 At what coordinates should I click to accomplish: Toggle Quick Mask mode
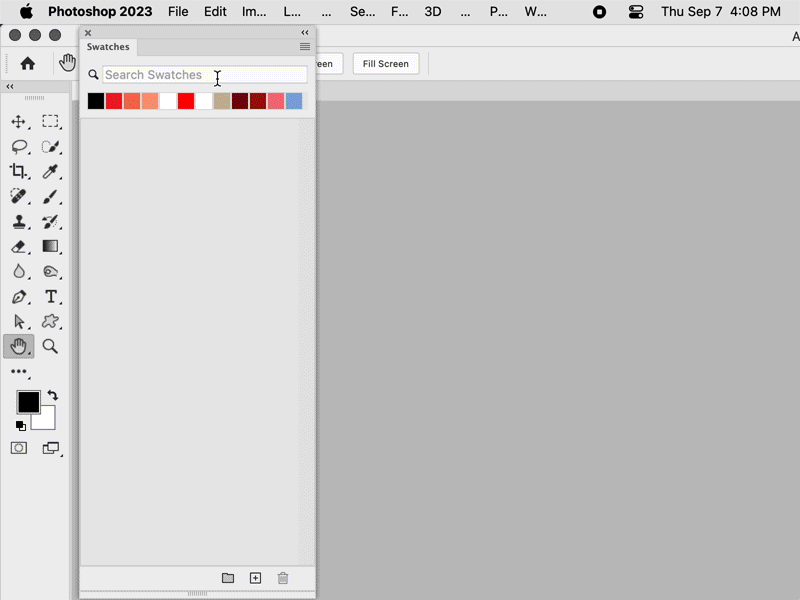coord(19,448)
